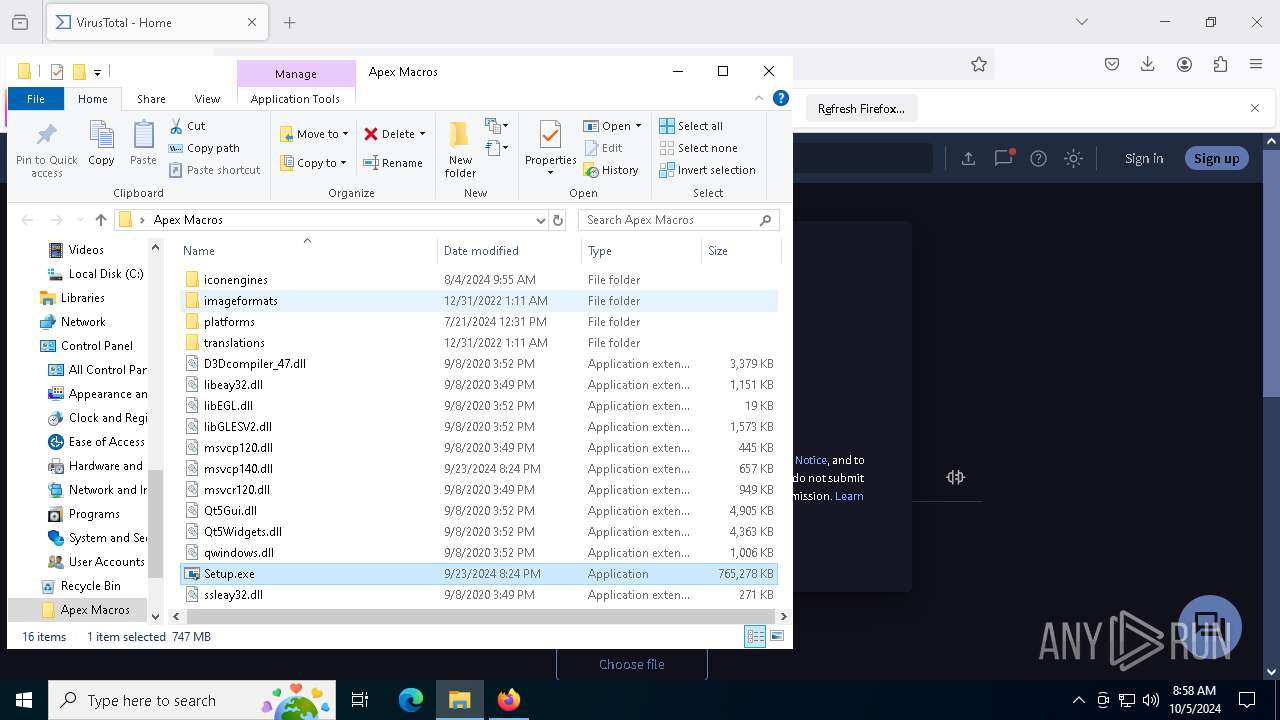Click Paste shortcut in ribbon
The width and height of the screenshot is (1280, 720).
click(x=214, y=170)
